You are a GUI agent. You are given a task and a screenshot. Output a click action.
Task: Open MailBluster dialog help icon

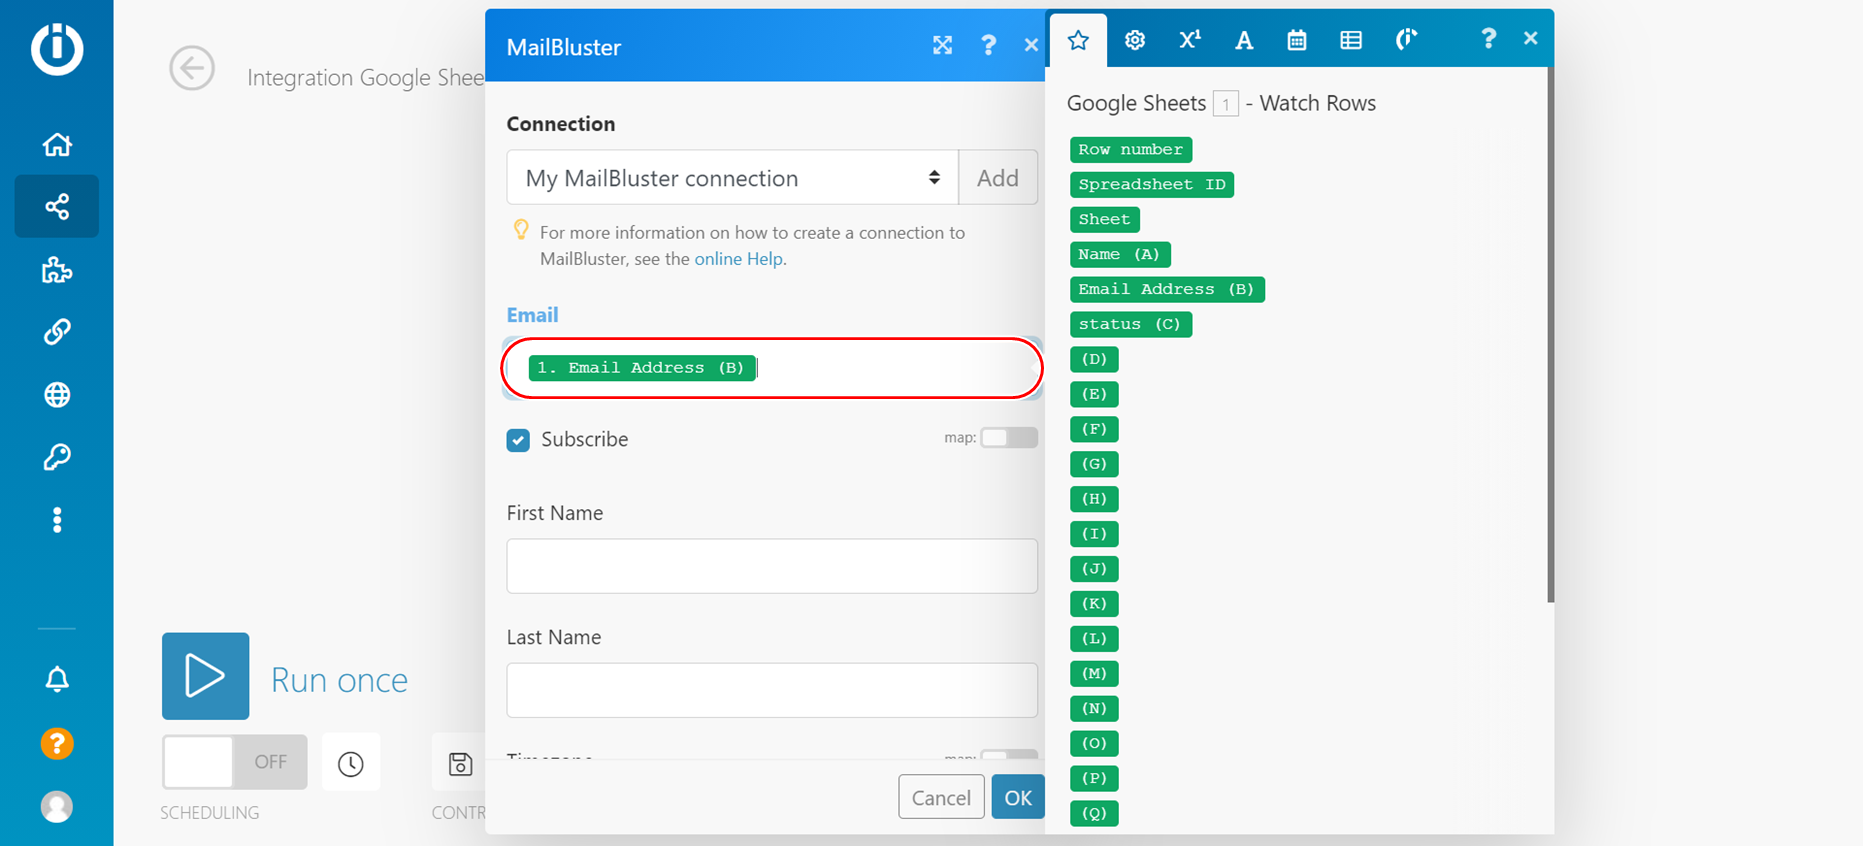click(x=988, y=45)
